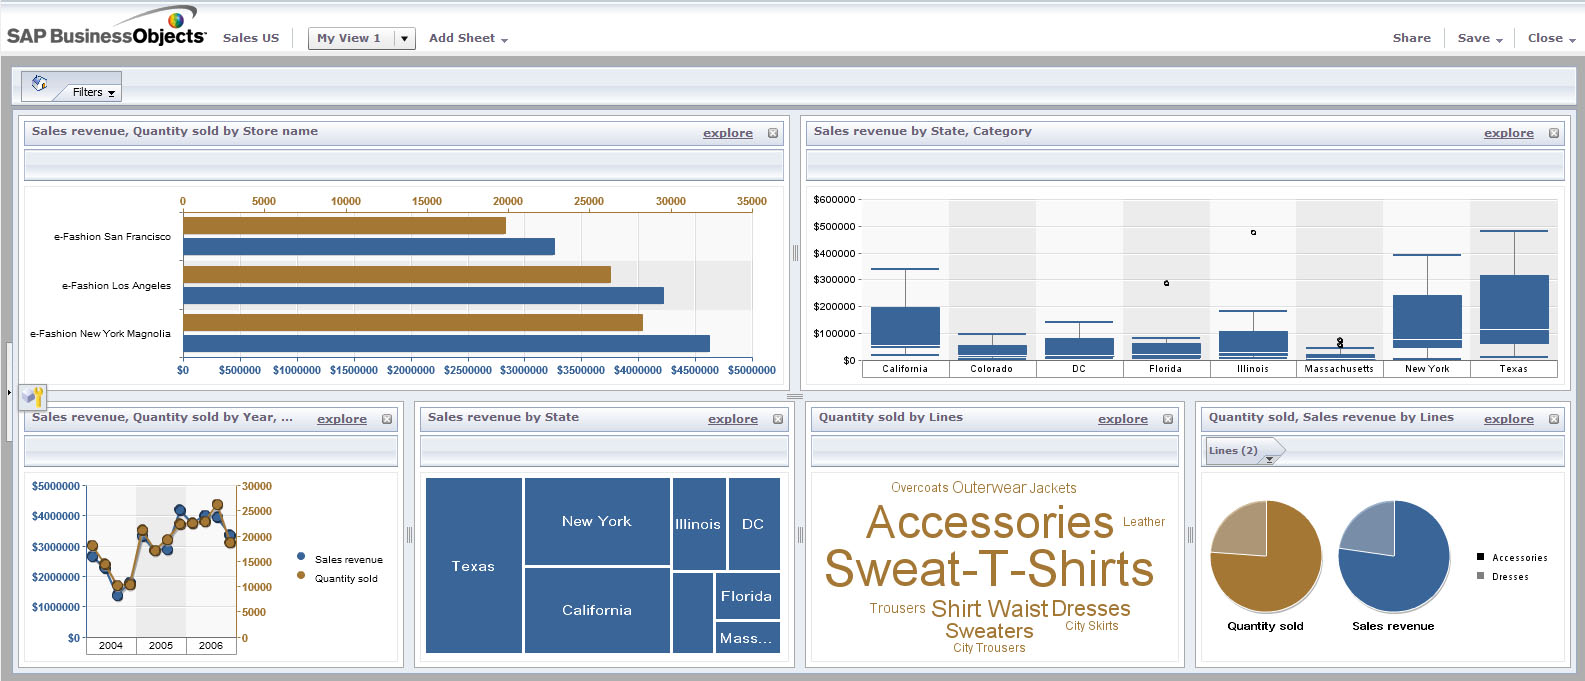The image size is (1585, 681).
Task: Expand the Lines (2) filter dropdown
Action: [x=1269, y=459]
